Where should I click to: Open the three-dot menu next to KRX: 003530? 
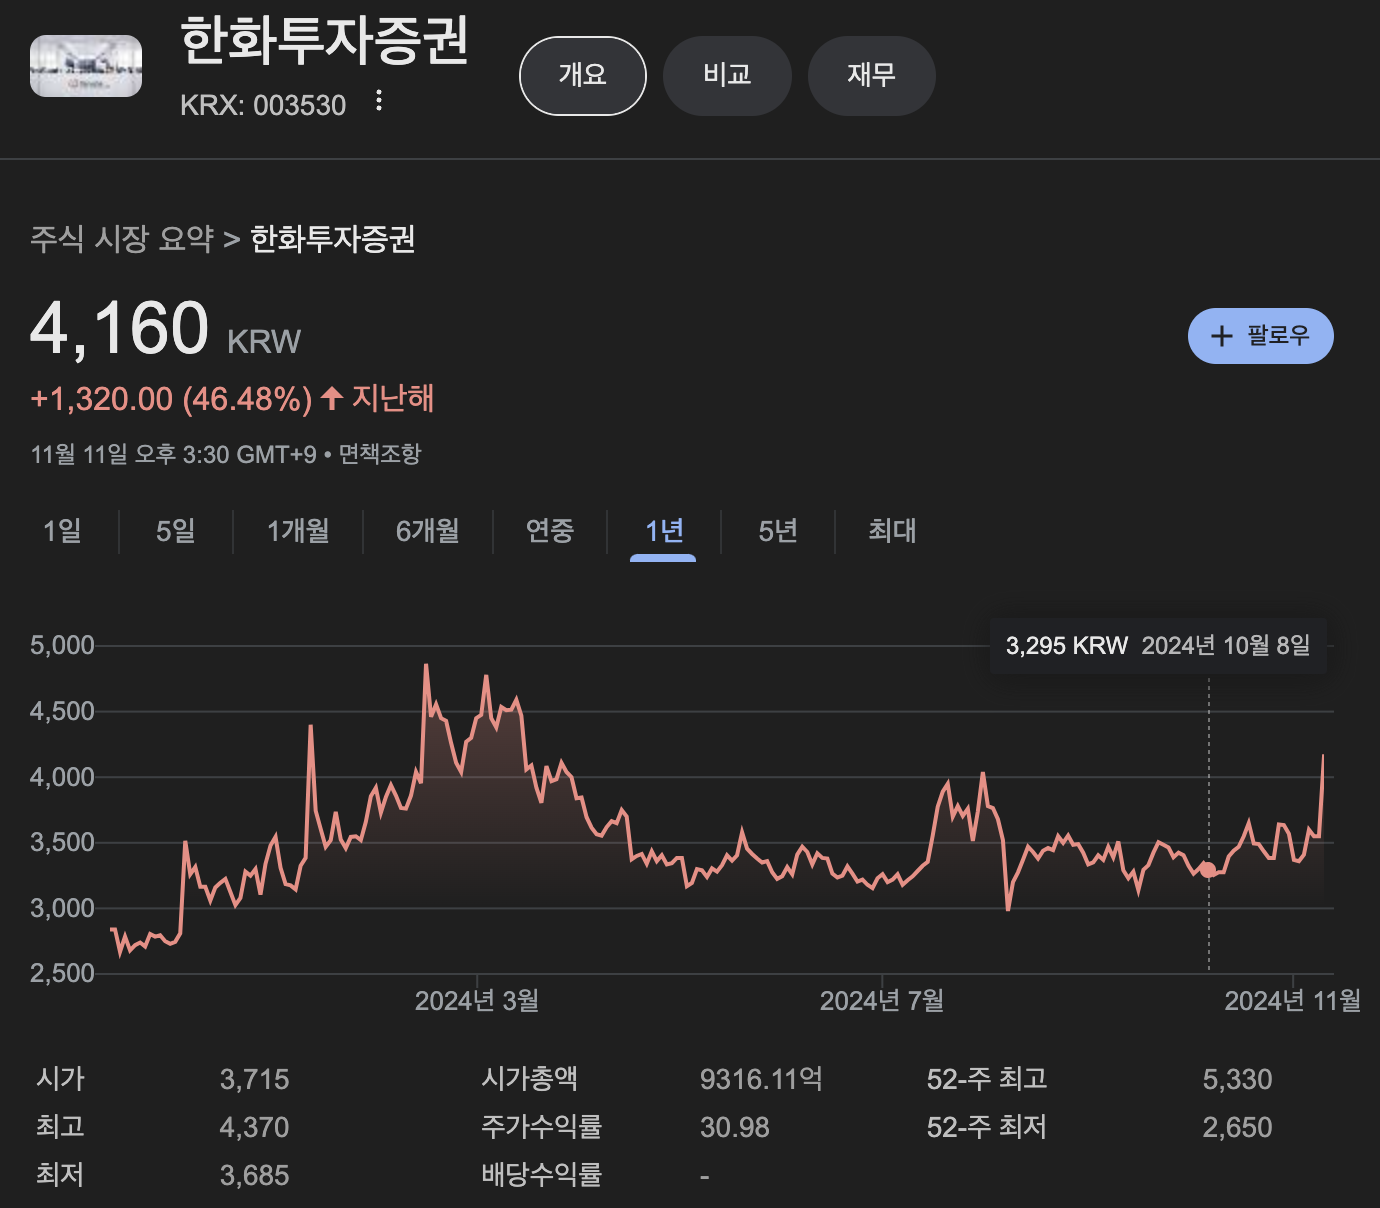(378, 101)
